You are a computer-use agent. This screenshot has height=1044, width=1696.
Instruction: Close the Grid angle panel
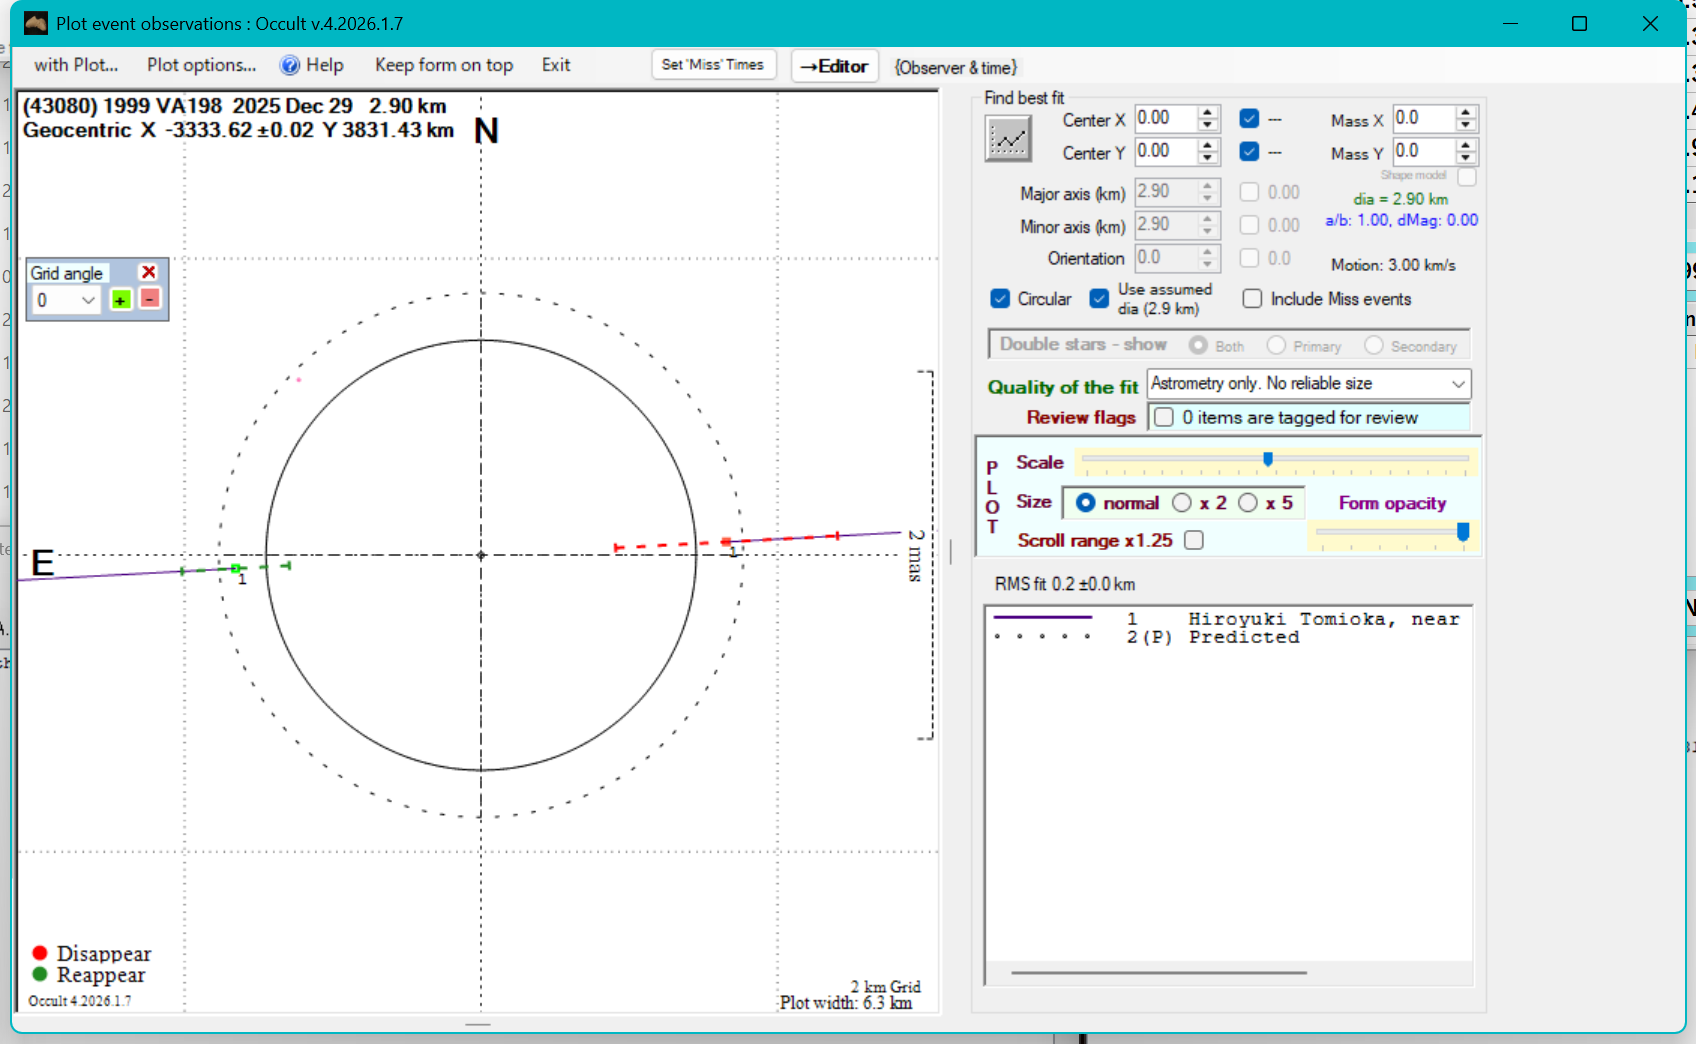(x=149, y=272)
